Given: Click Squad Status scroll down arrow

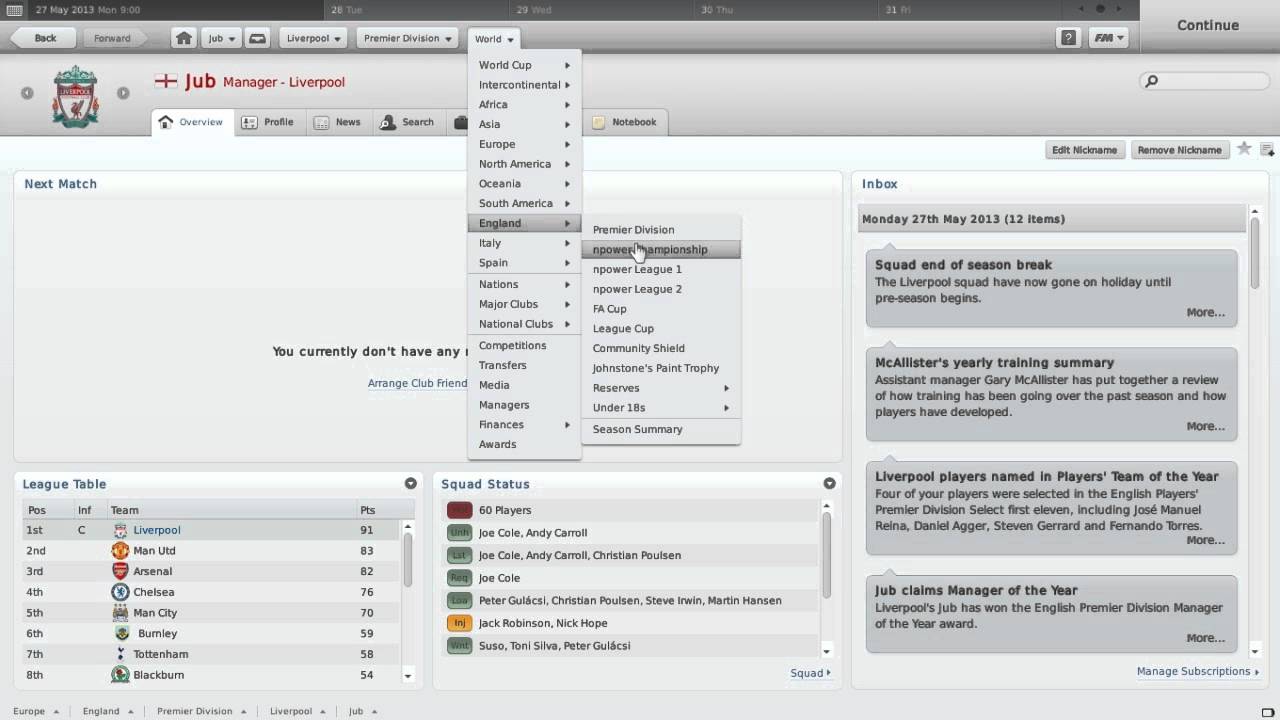Looking at the screenshot, I should (827, 651).
